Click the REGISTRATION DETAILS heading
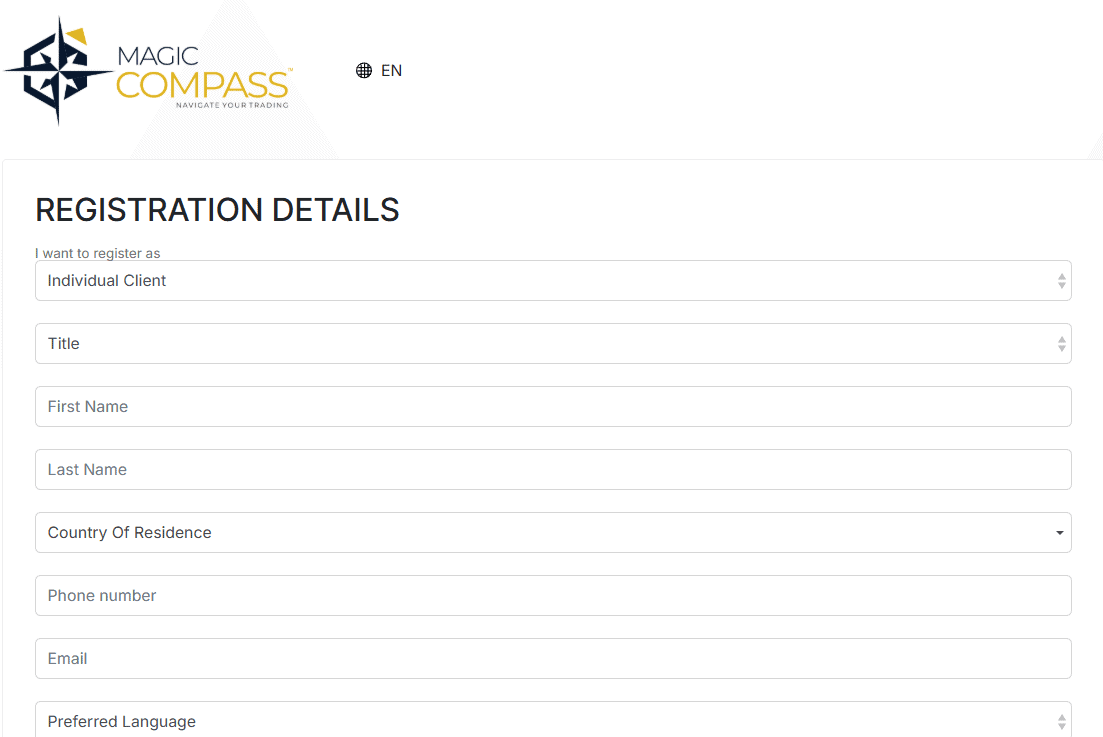The image size is (1103, 737). 217,210
